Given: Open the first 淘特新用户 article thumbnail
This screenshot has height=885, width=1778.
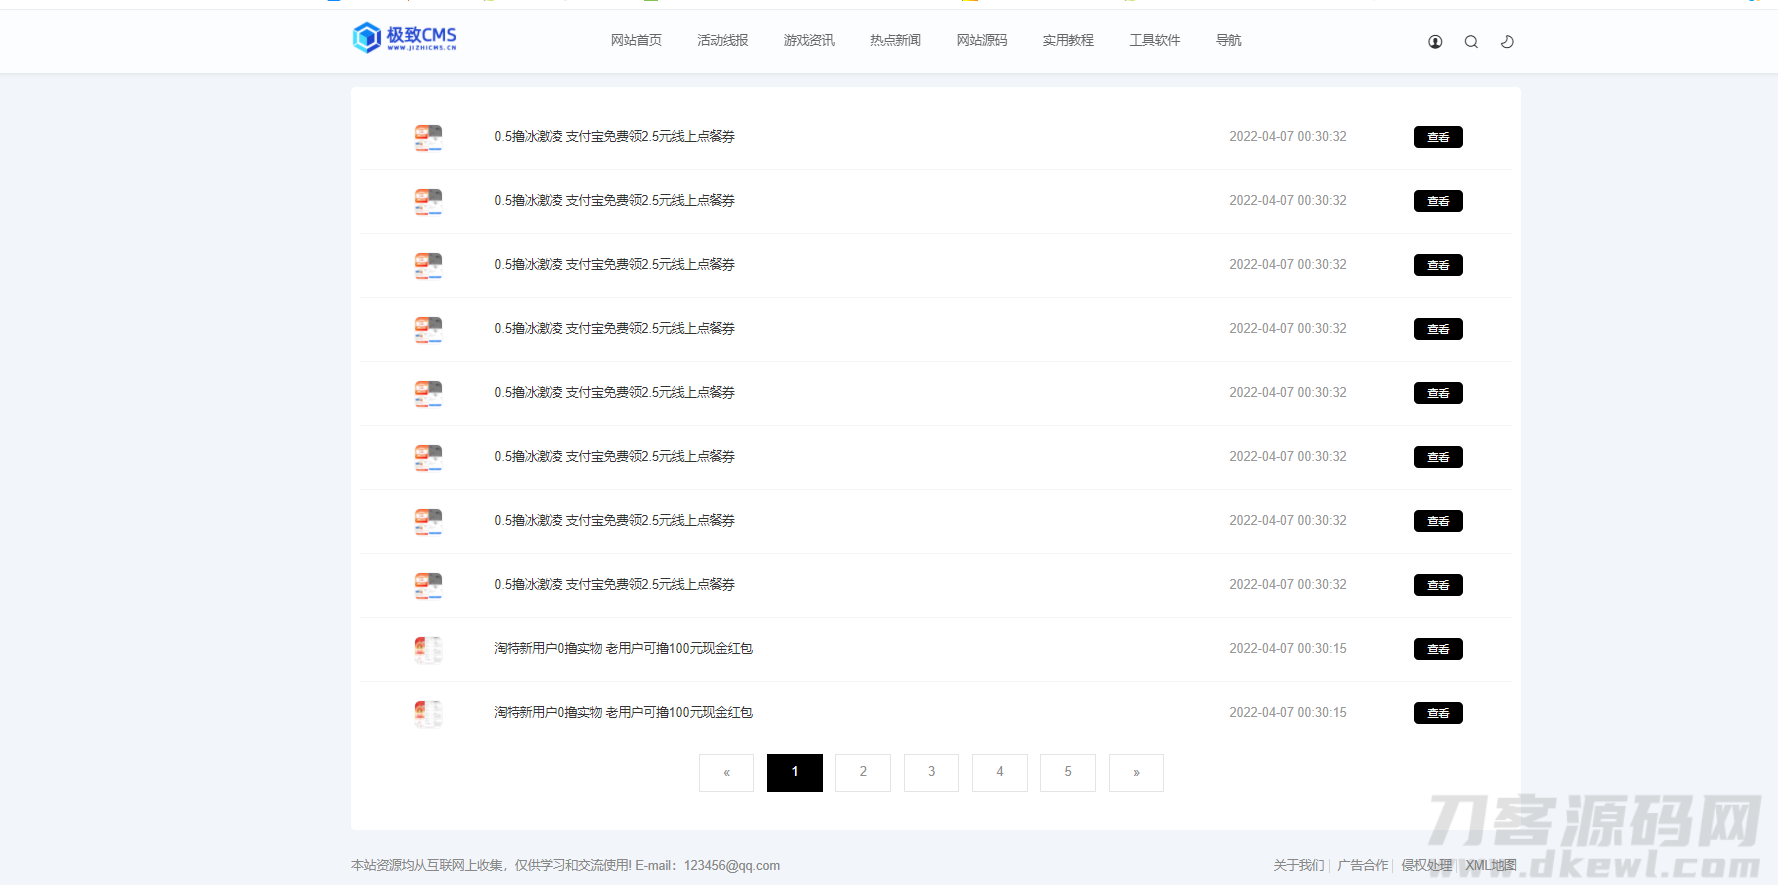Looking at the screenshot, I should click(428, 649).
